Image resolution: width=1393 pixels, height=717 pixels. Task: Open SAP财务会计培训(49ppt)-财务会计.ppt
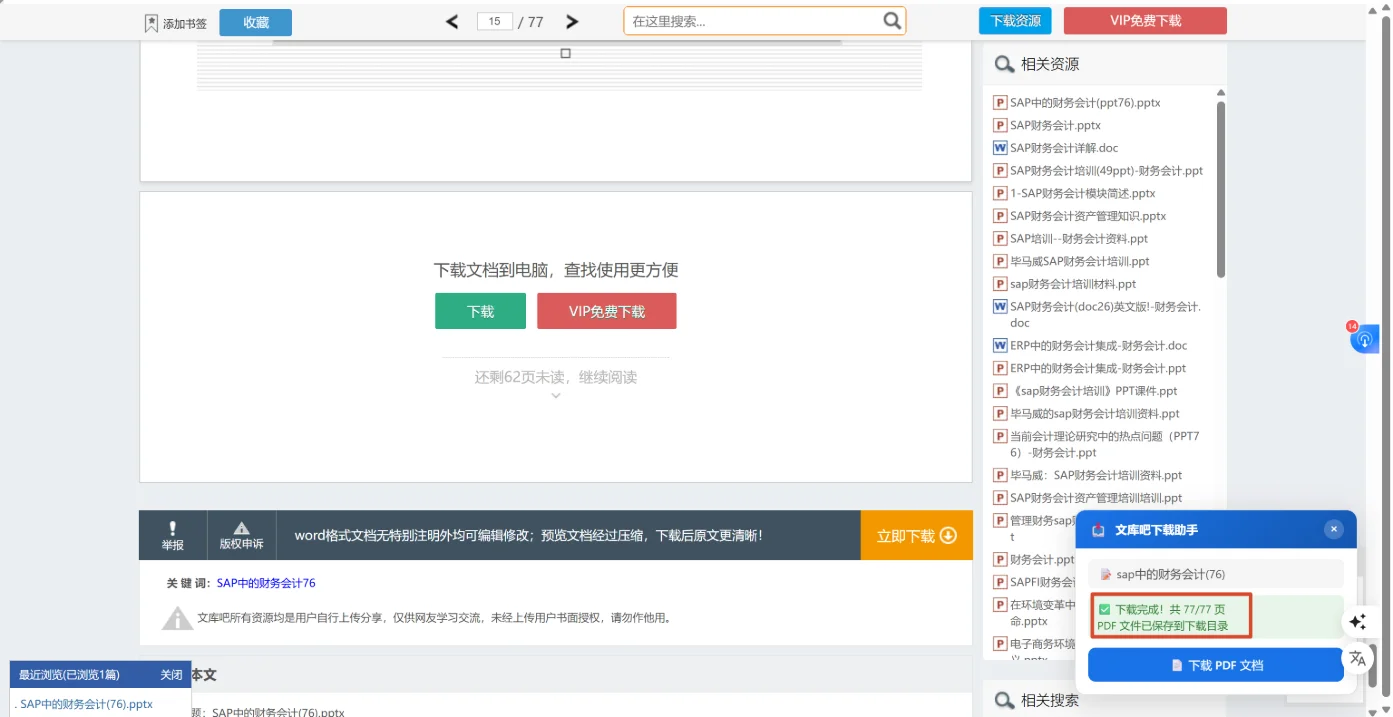1106,171
